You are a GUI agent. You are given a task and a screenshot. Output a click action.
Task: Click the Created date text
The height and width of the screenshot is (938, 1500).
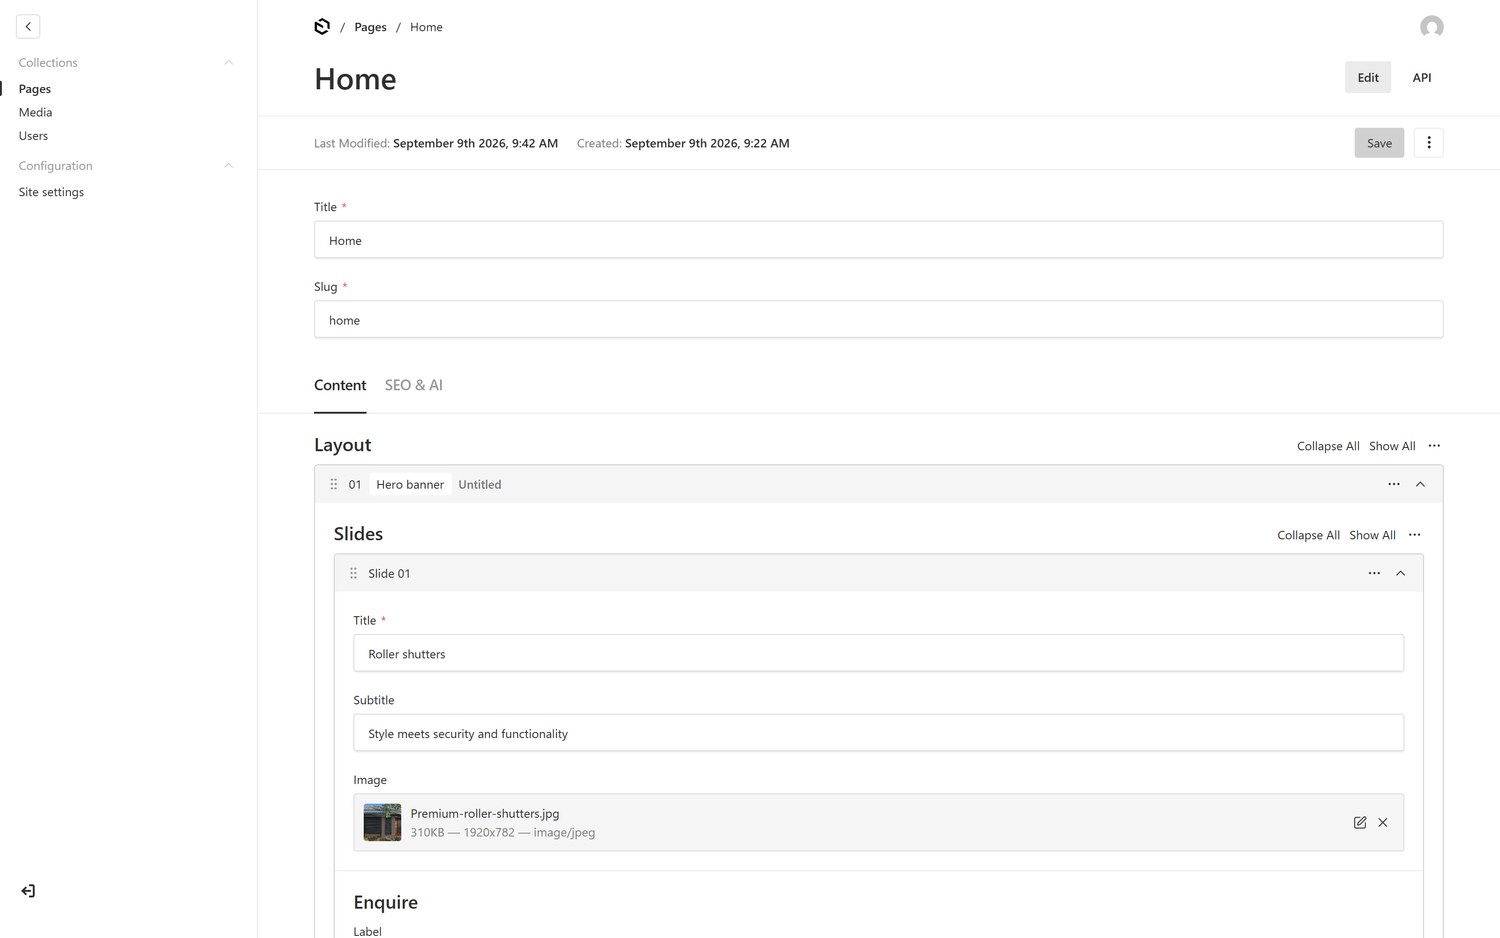coord(707,143)
